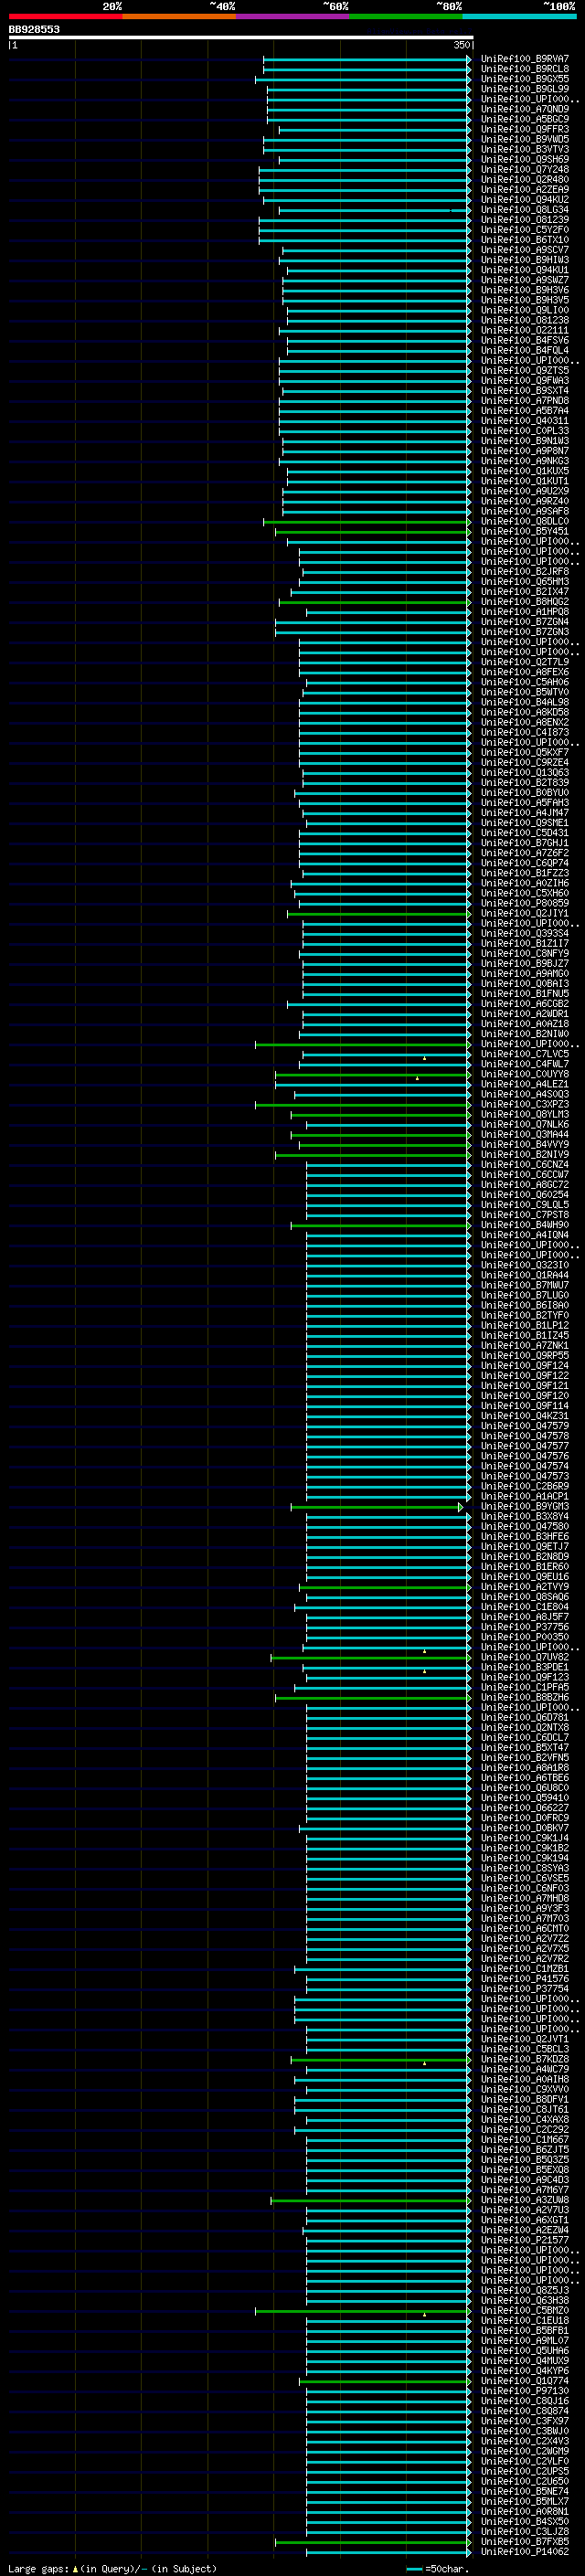Select hit label UniRef100_Q47579

coord(525,1427)
